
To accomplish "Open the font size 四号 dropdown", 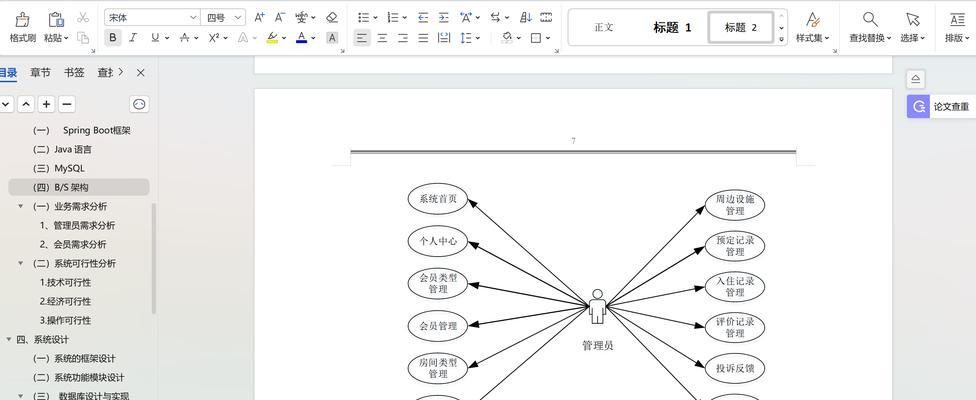I will tap(239, 17).
